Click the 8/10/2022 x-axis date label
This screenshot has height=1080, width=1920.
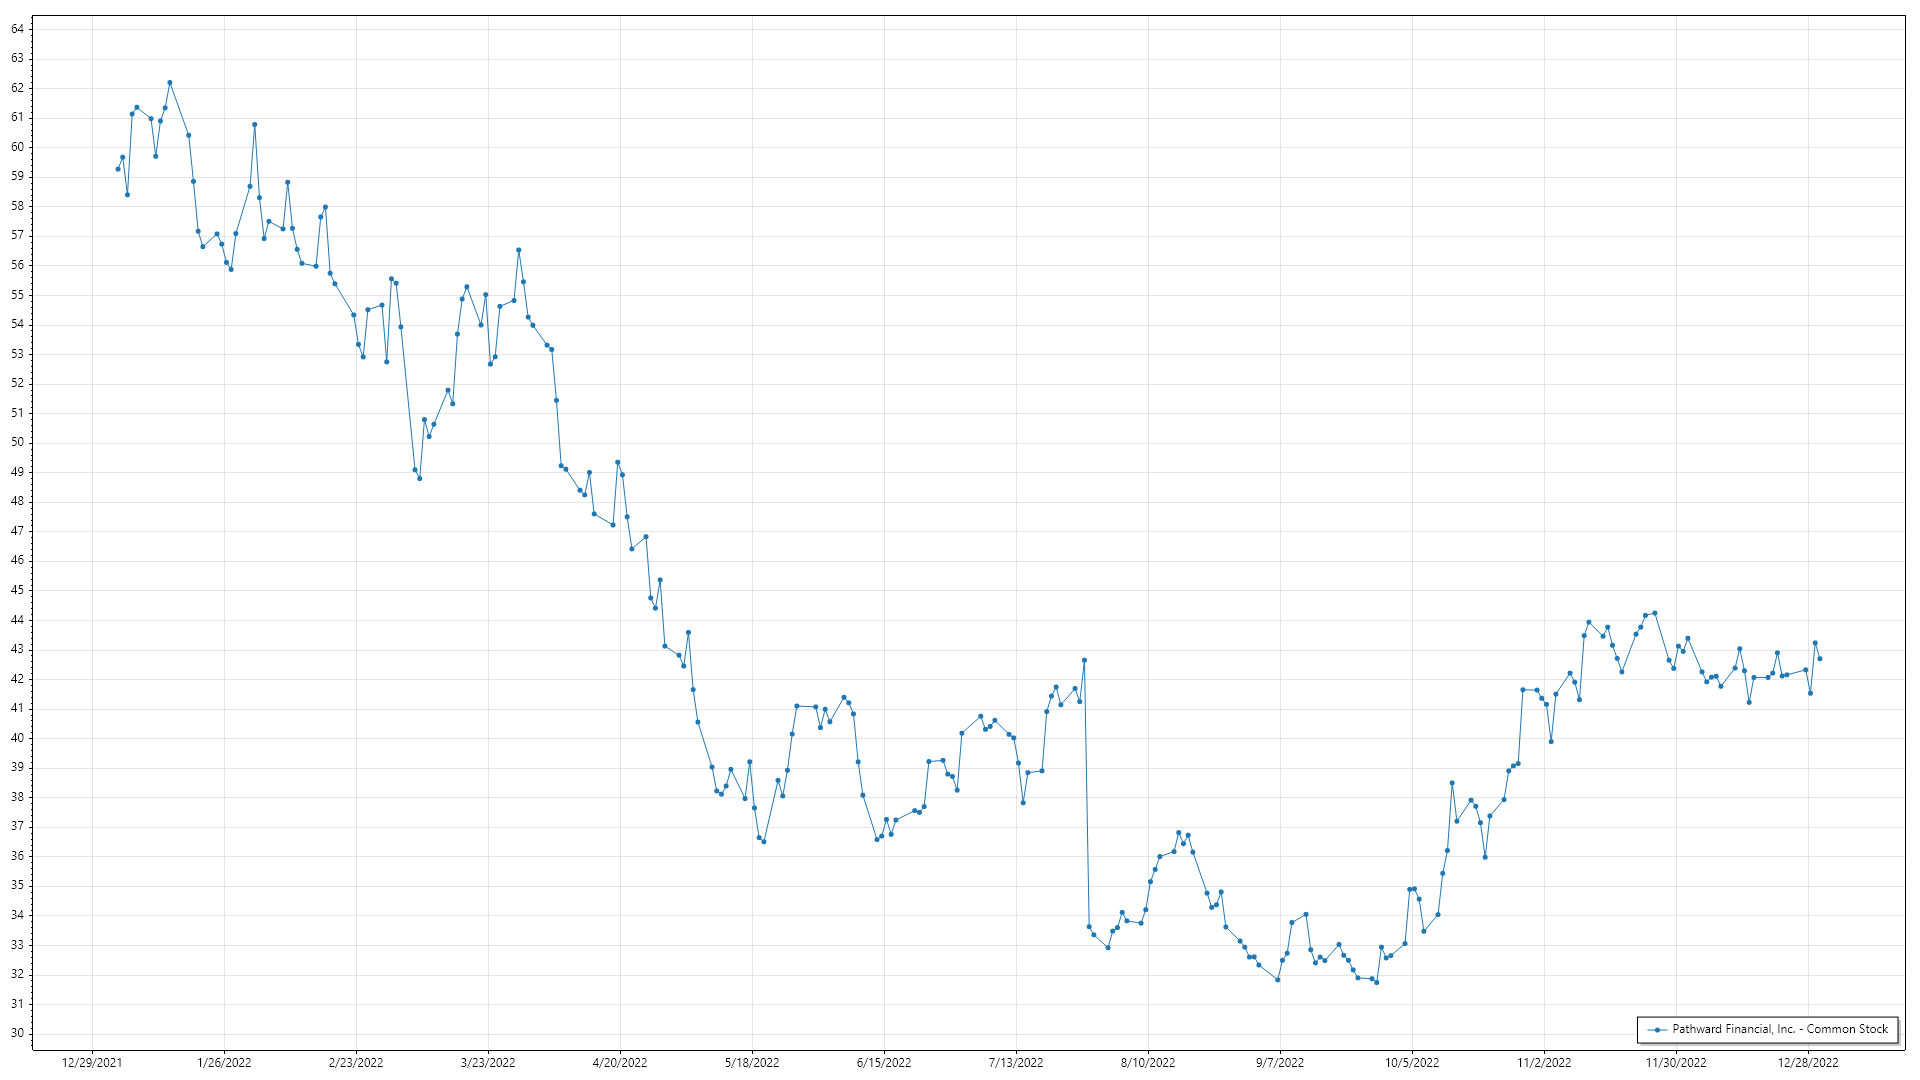[1148, 1062]
